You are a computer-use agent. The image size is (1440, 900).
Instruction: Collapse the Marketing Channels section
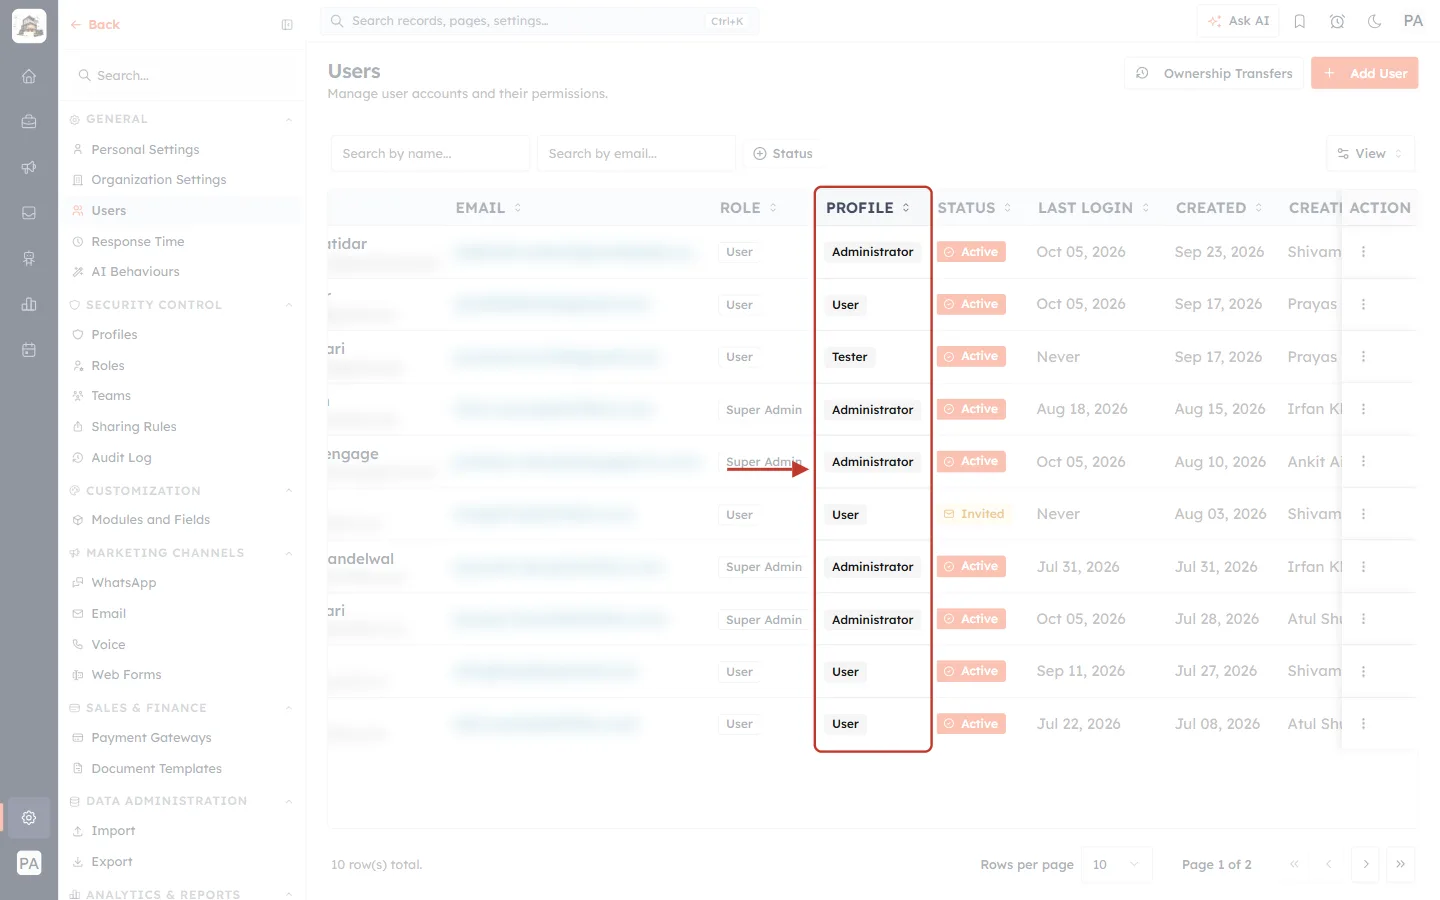(x=289, y=553)
